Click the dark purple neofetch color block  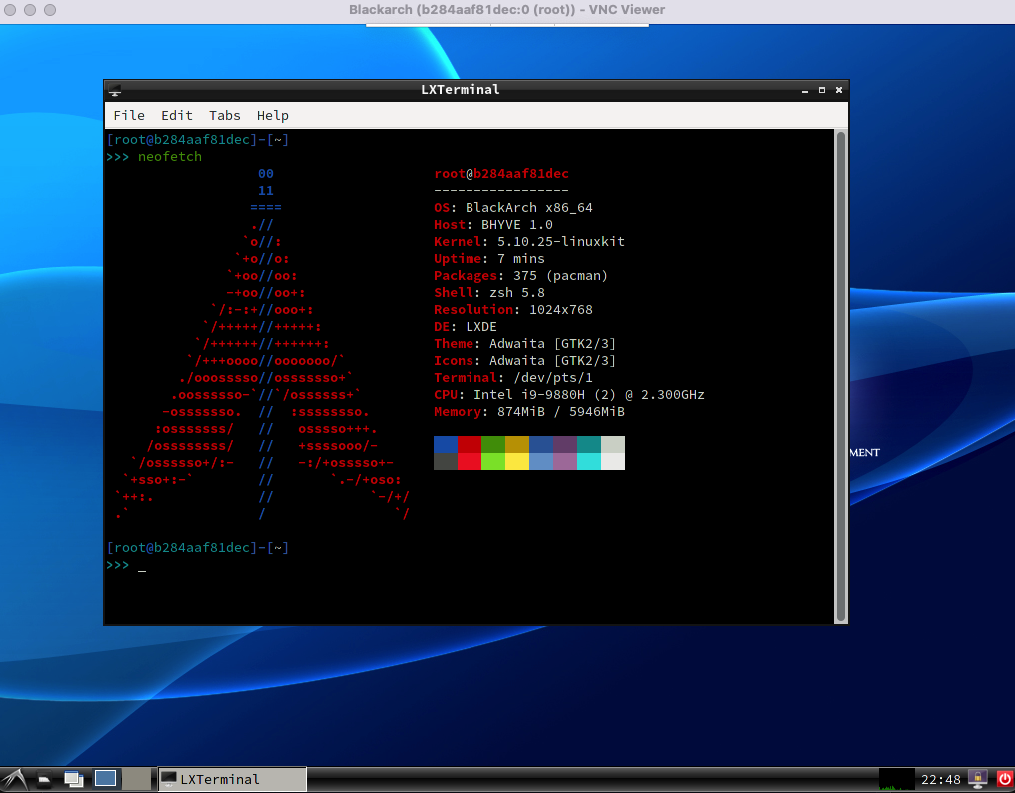point(564,444)
